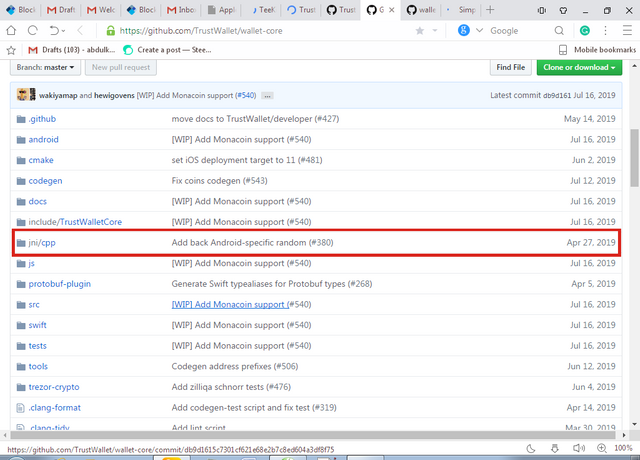
Task: Click the vertical scrollbar thumb
Action: [635, 158]
